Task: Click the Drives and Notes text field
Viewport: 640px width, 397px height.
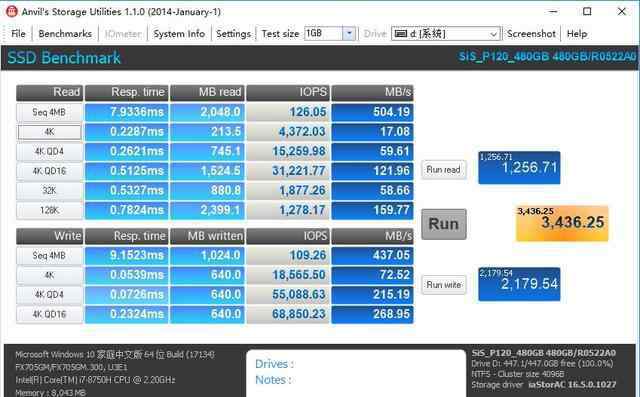Action: [356, 373]
